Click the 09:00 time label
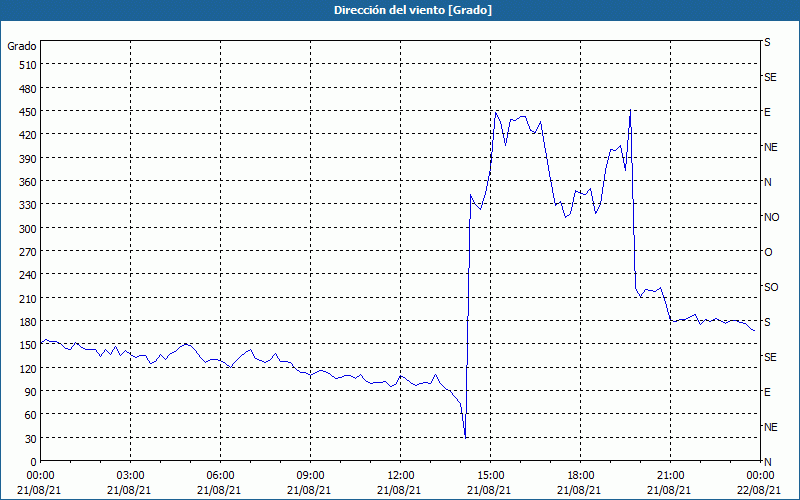The height and width of the screenshot is (500, 800). [x=310, y=476]
